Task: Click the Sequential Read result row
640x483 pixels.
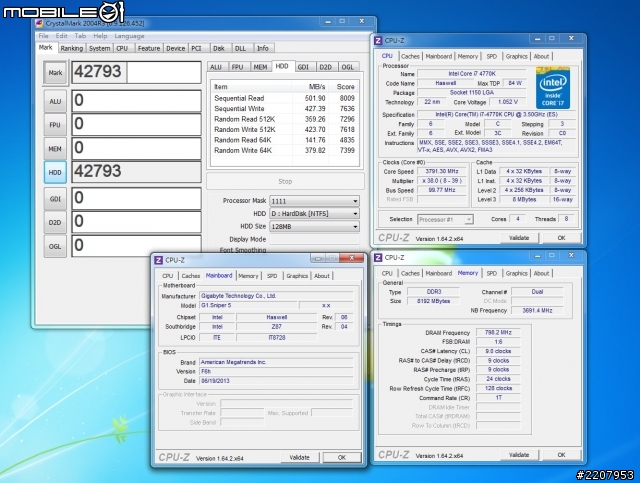Action: (284, 98)
